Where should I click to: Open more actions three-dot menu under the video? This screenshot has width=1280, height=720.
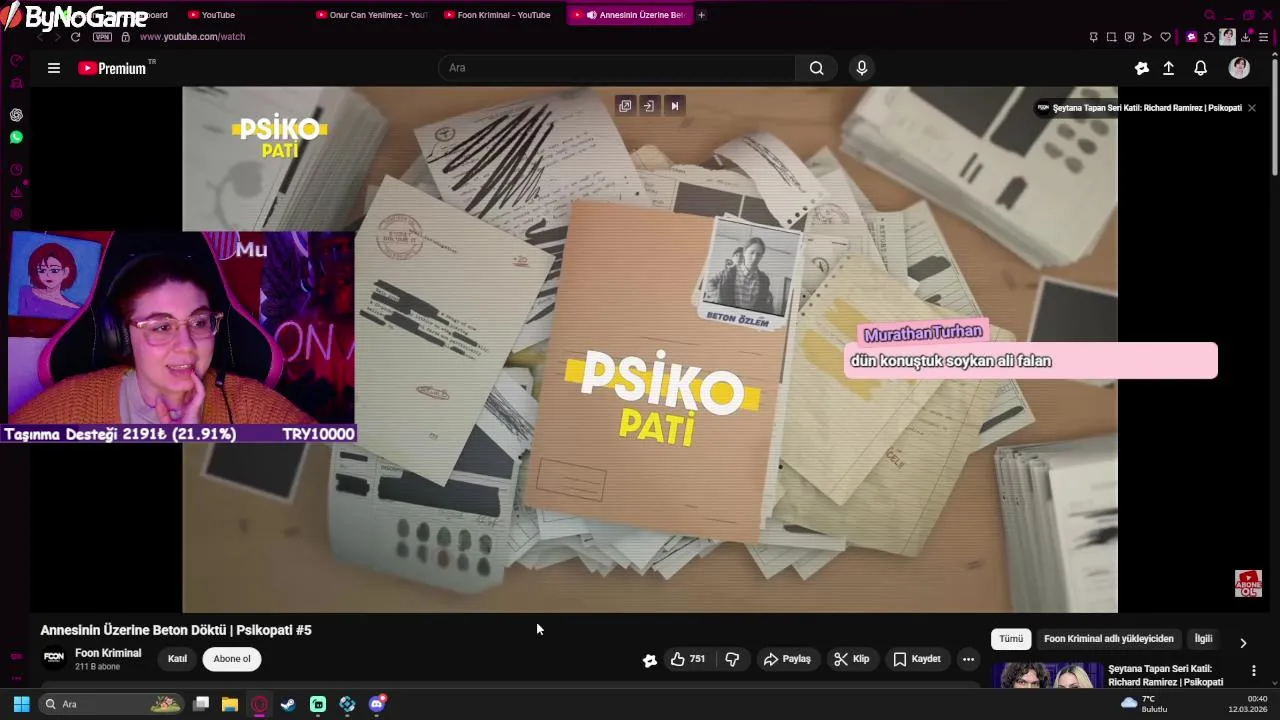click(968, 659)
